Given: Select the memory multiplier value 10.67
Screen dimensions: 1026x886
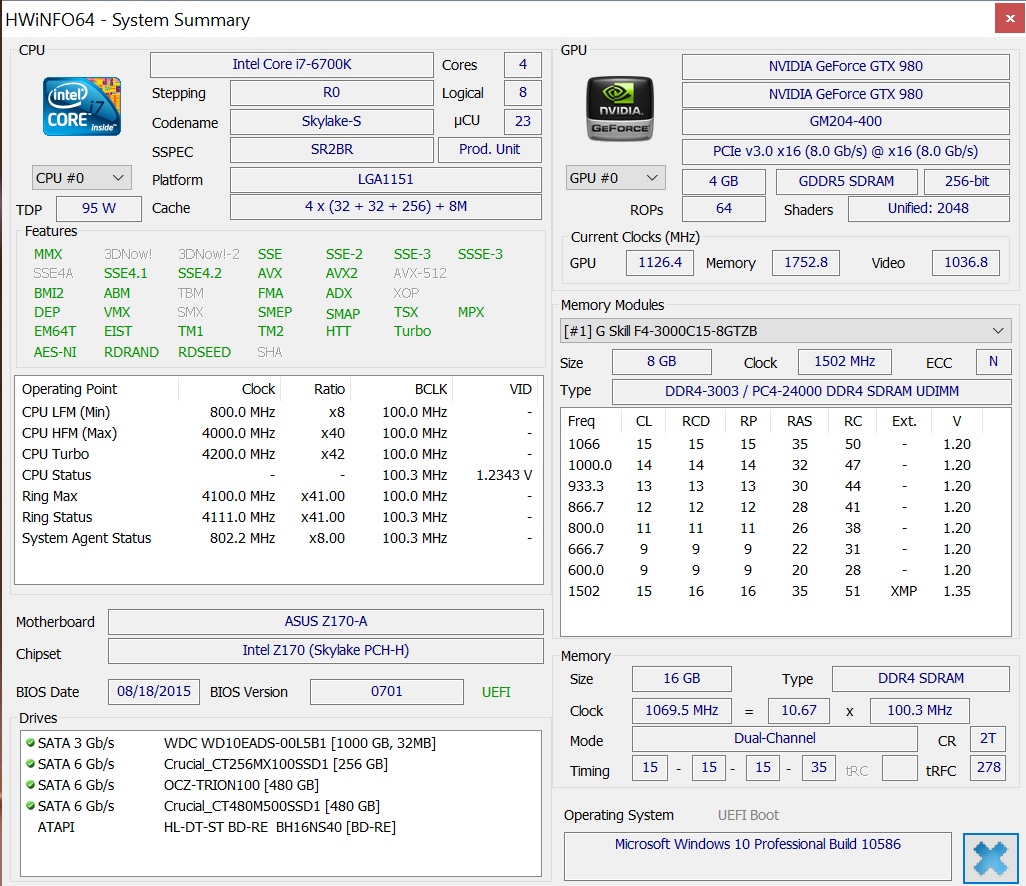Looking at the screenshot, I should point(799,711).
